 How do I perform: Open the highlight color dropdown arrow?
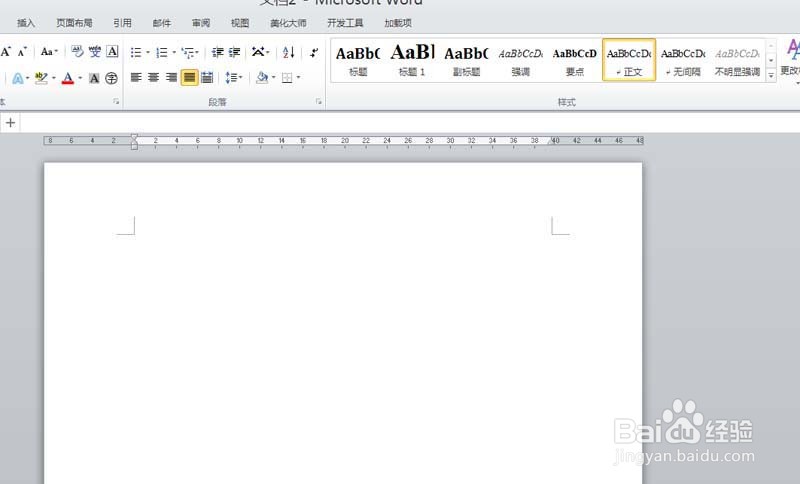point(54,78)
